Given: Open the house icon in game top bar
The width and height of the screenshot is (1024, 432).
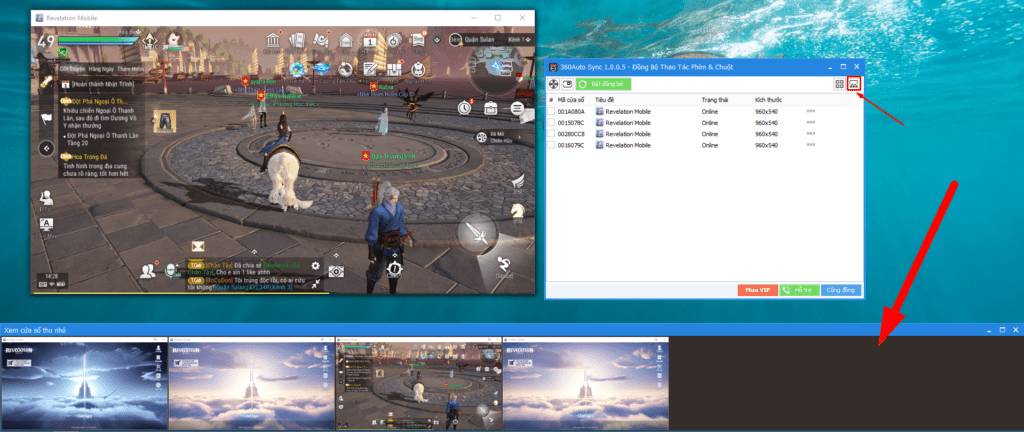Looking at the screenshot, I should [x=345, y=40].
